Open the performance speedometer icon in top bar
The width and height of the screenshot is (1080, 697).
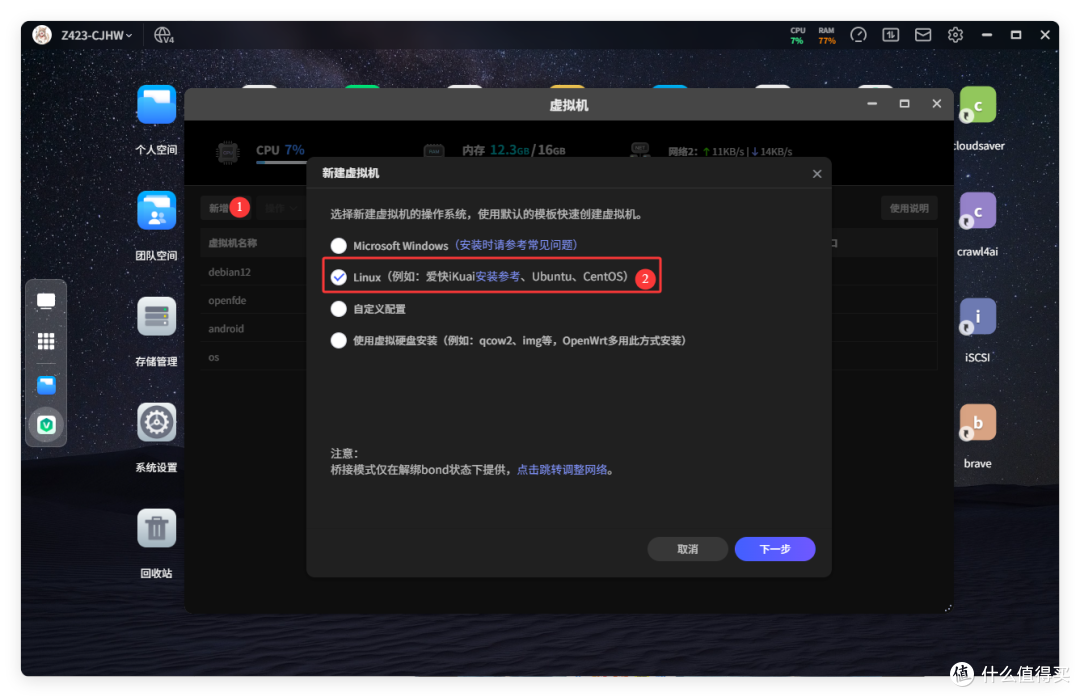click(x=858, y=34)
